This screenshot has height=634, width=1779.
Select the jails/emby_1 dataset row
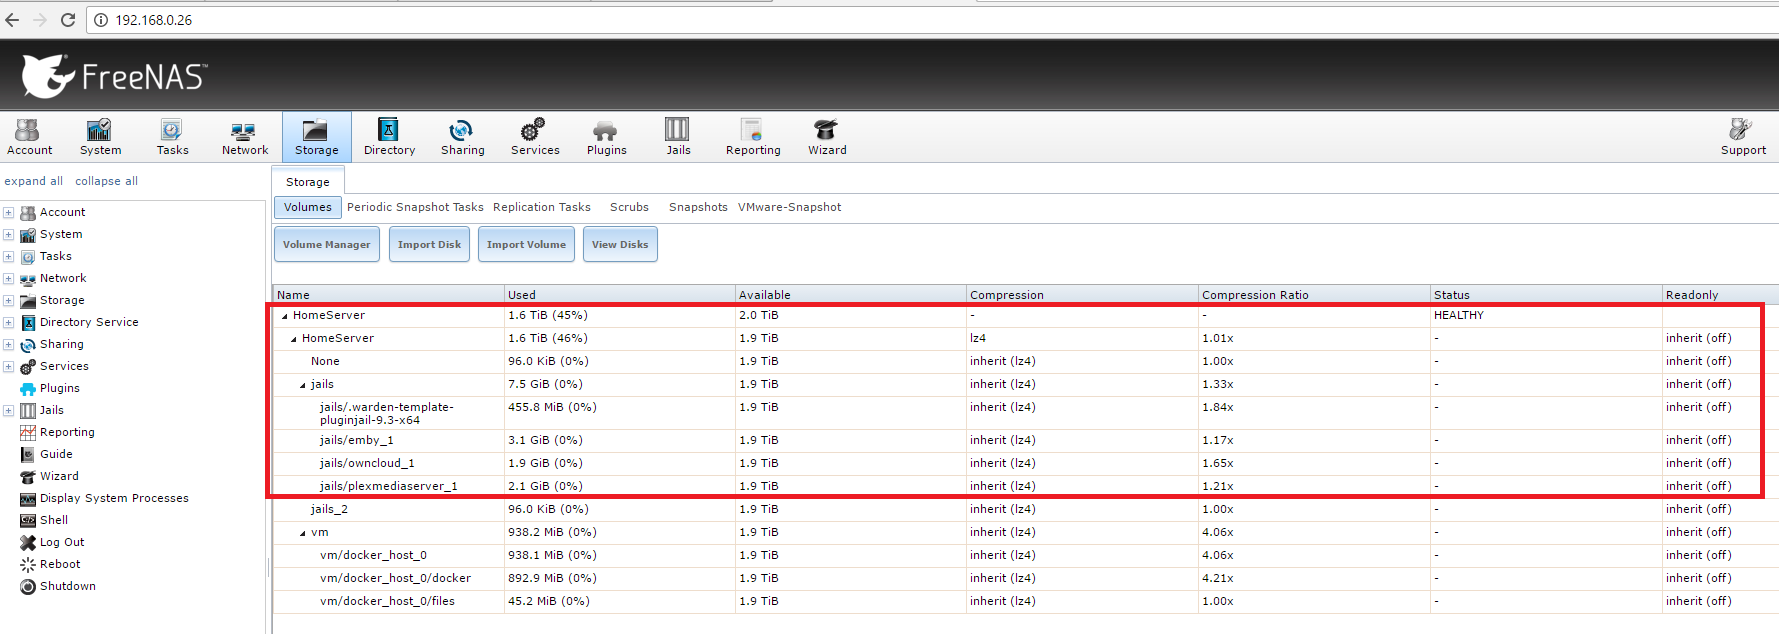(x=1025, y=440)
